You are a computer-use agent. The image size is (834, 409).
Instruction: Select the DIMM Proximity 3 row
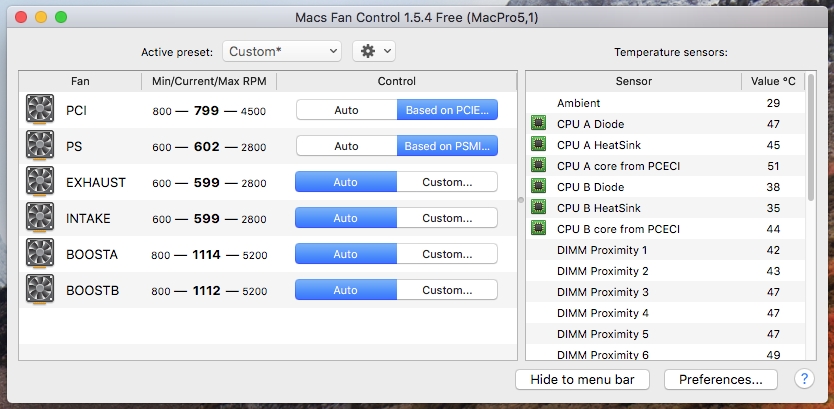coord(665,292)
